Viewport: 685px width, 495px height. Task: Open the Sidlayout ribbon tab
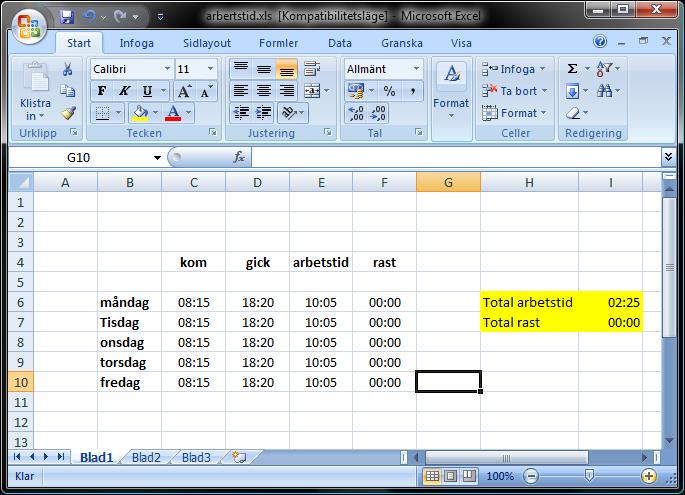coord(207,43)
